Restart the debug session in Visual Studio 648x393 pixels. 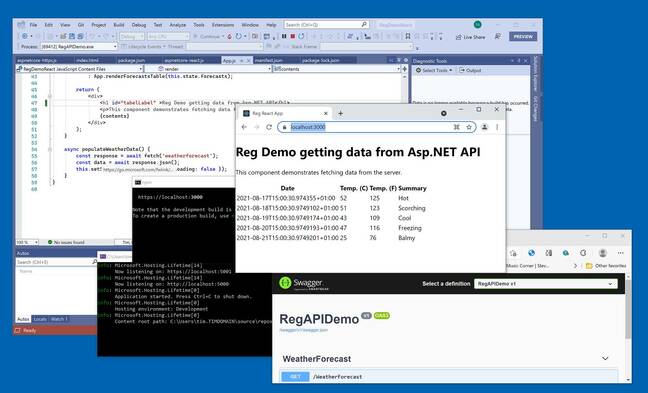tap(301, 36)
